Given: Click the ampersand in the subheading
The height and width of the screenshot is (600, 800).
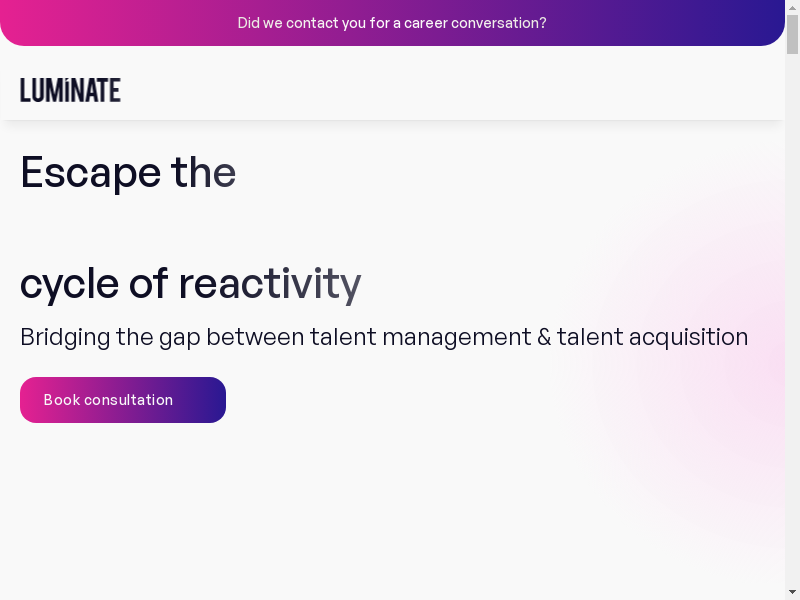Looking at the screenshot, I should (544, 337).
